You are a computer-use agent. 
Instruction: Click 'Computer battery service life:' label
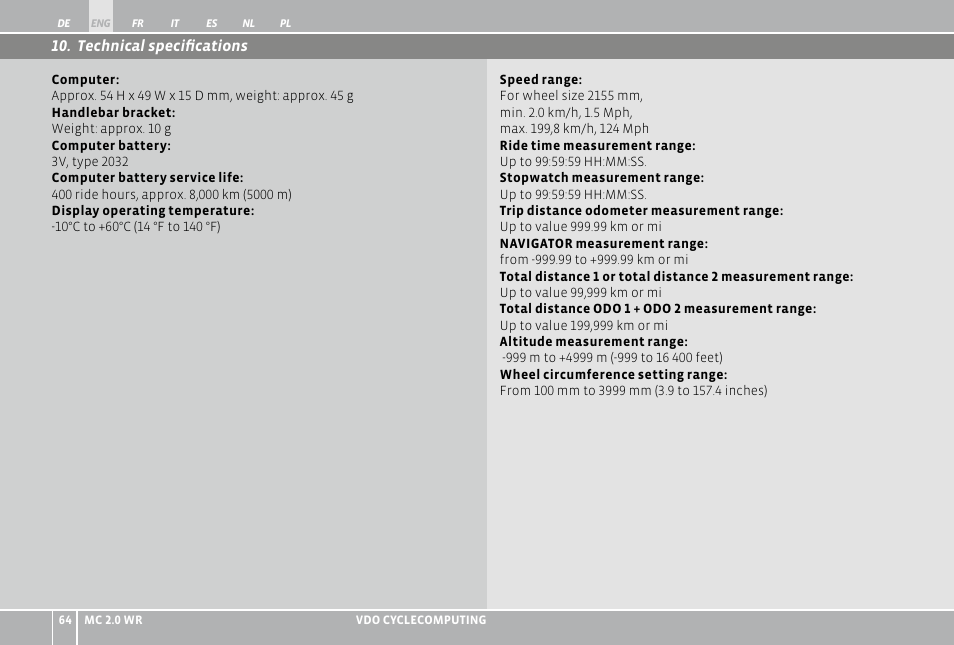(x=147, y=178)
